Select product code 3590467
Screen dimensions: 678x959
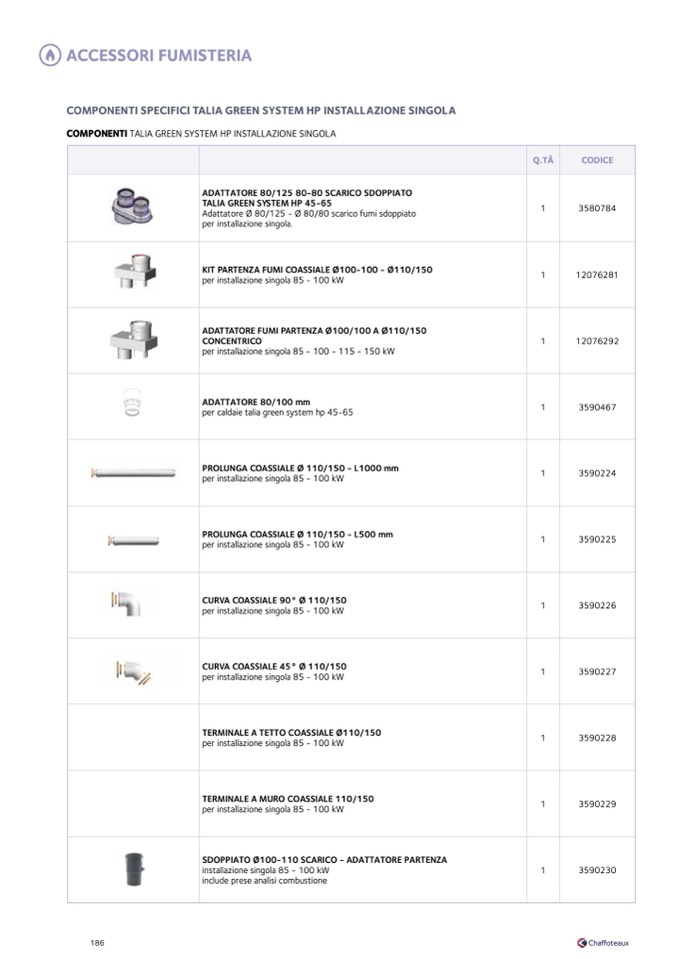pyautogui.click(x=597, y=407)
